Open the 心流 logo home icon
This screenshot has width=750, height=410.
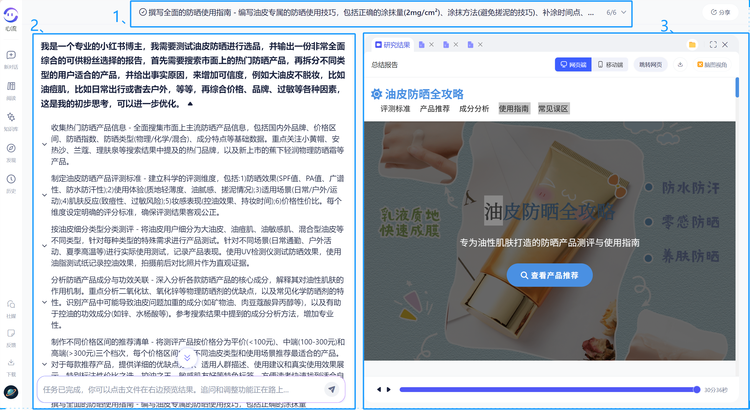[x=11, y=16]
